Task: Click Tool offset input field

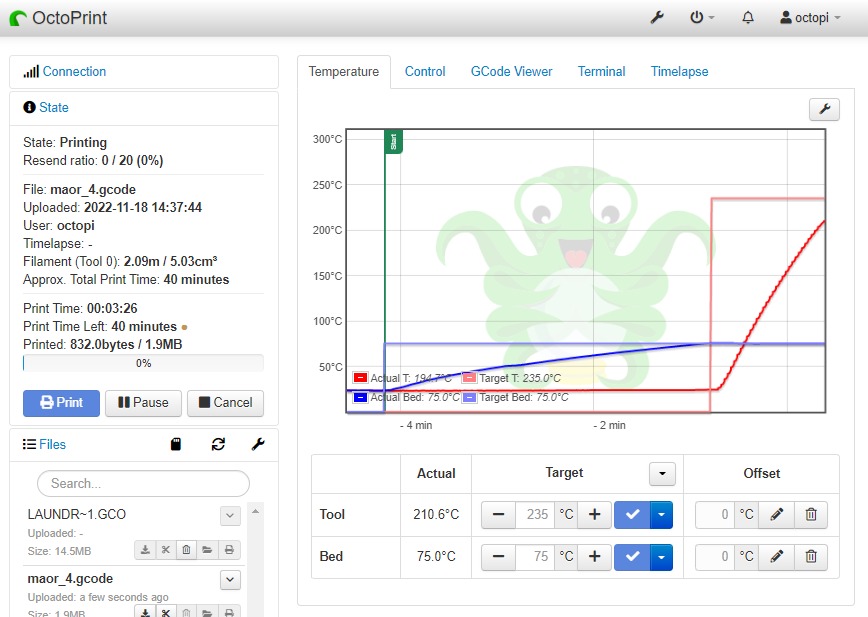Action: 715,515
